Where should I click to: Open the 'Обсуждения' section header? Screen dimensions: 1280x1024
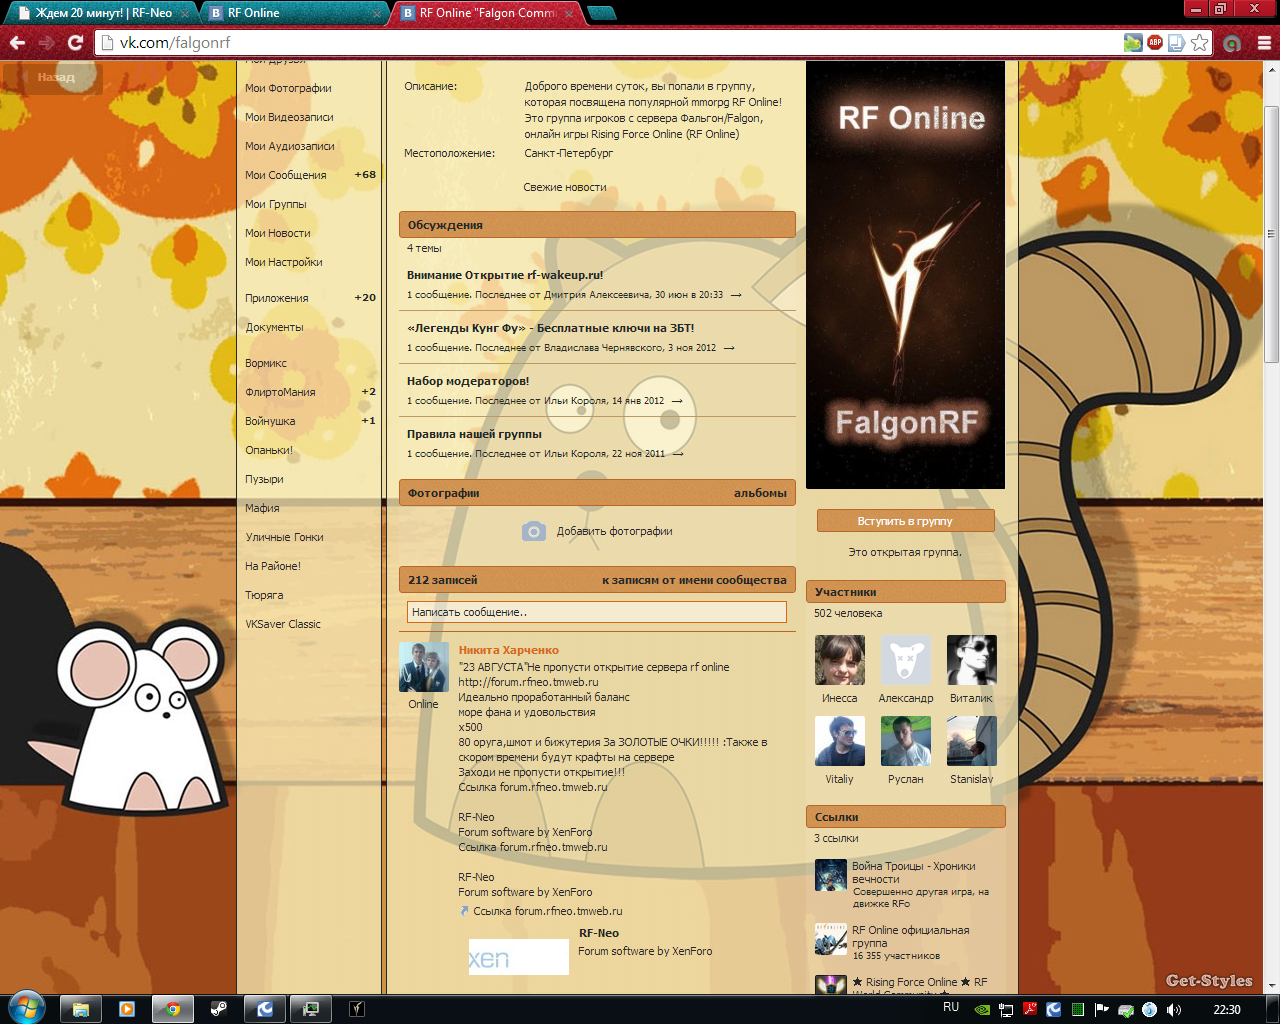597,225
